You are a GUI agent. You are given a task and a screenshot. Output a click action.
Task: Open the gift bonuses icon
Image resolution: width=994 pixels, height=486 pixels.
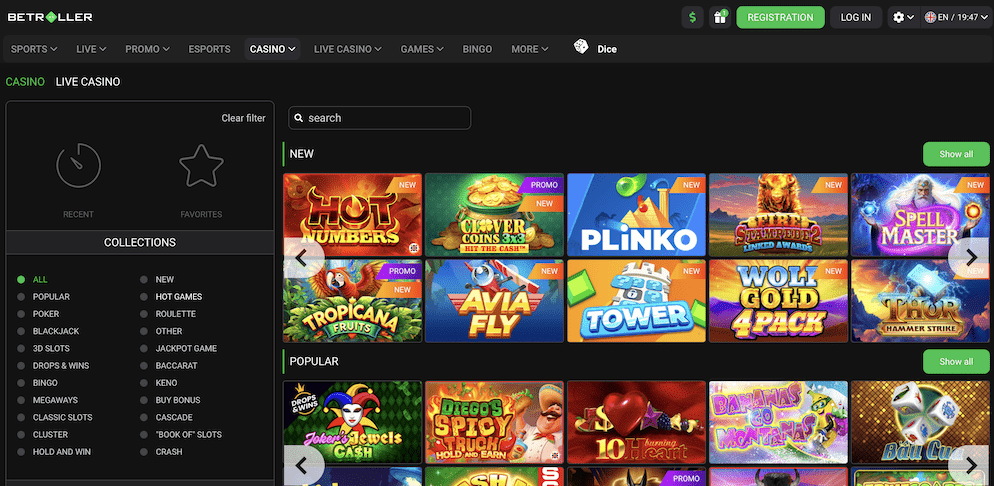pyautogui.click(x=720, y=17)
